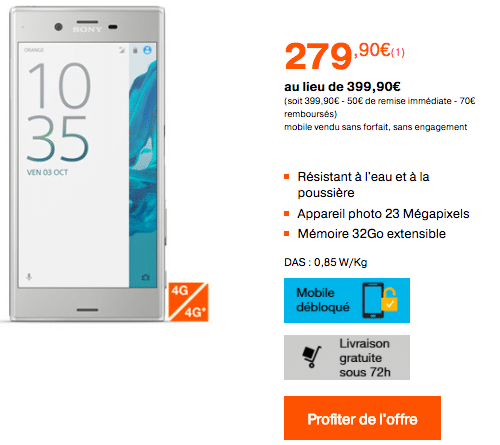Click the SONY logo on the phone
The width and height of the screenshot is (500, 445).
(87, 30)
